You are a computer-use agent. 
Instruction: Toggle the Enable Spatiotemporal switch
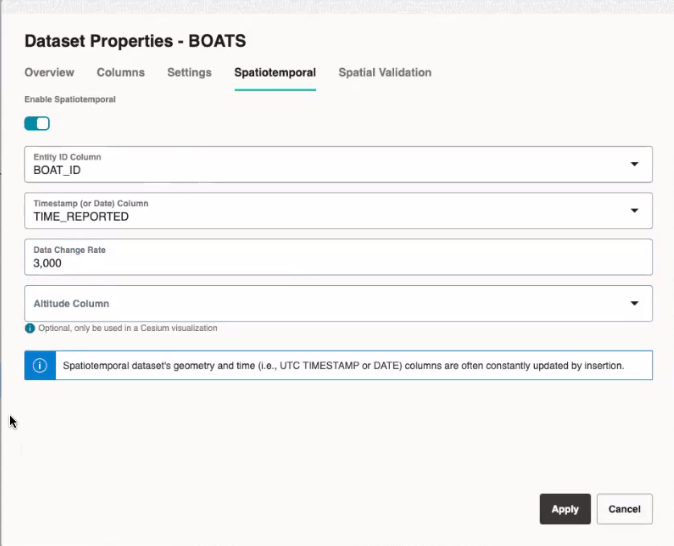coord(37,124)
